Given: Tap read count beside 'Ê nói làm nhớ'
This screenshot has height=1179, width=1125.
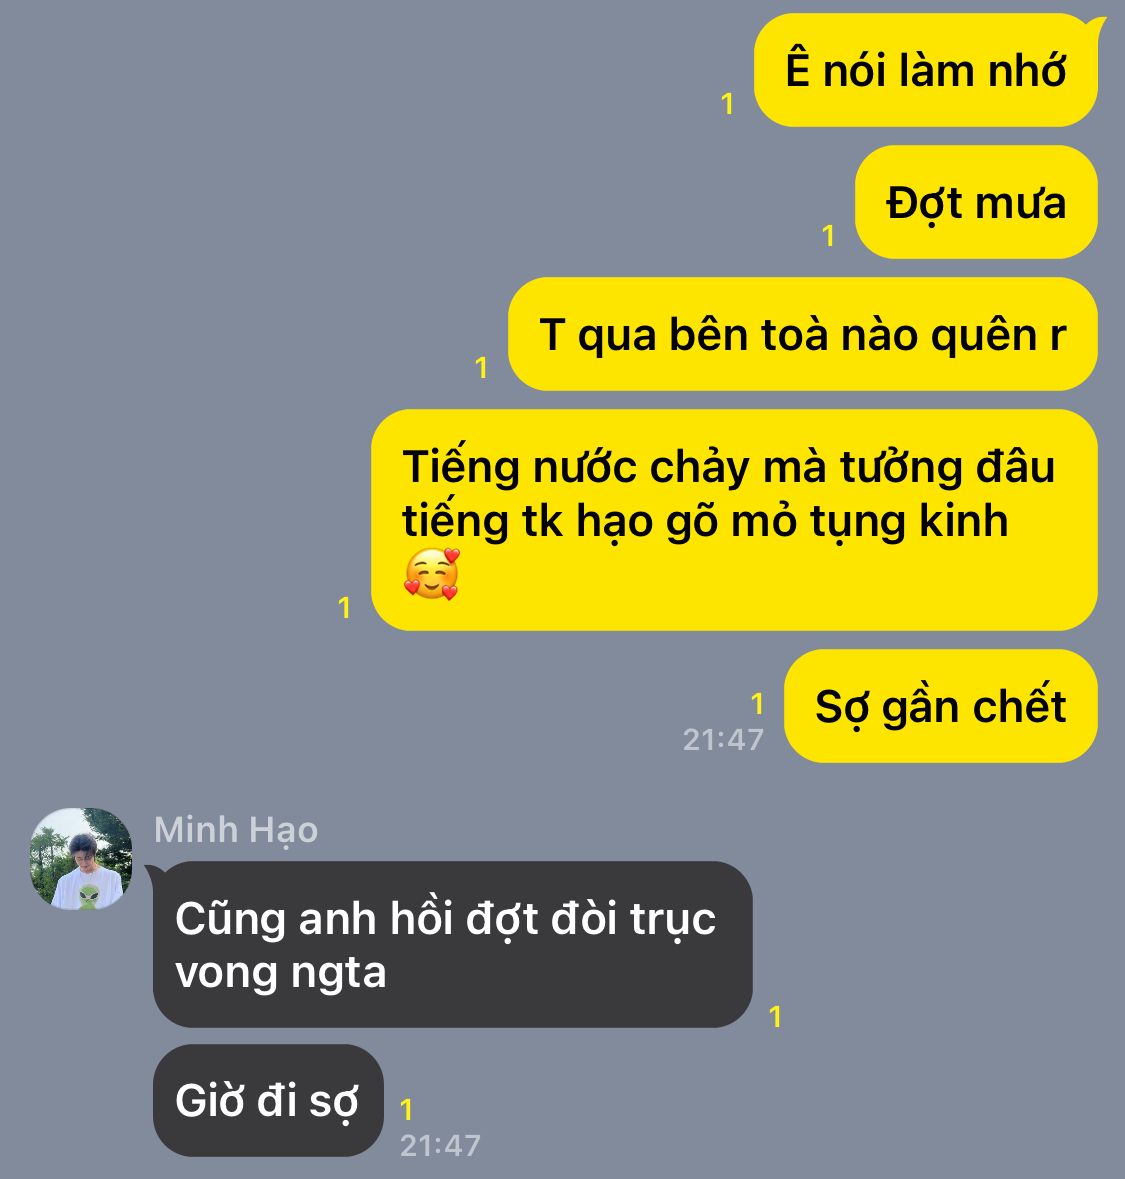Looking at the screenshot, I should point(727,104).
